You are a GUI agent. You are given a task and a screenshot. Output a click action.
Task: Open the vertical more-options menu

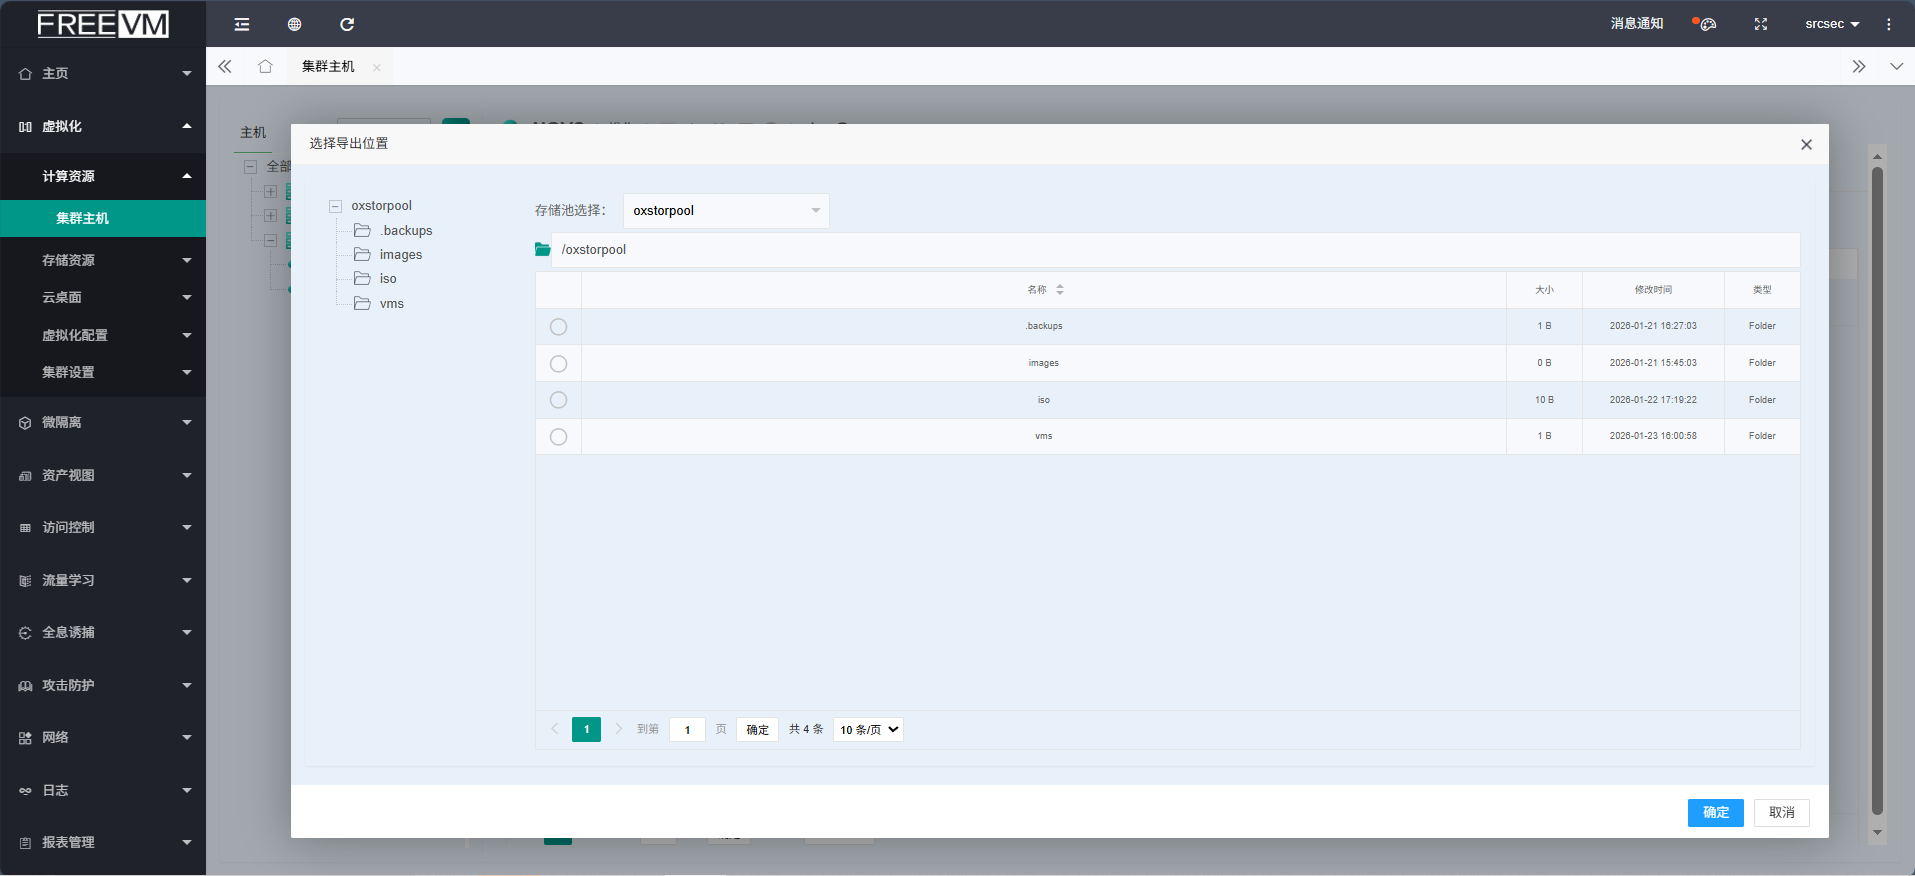[x=1888, y=24]
